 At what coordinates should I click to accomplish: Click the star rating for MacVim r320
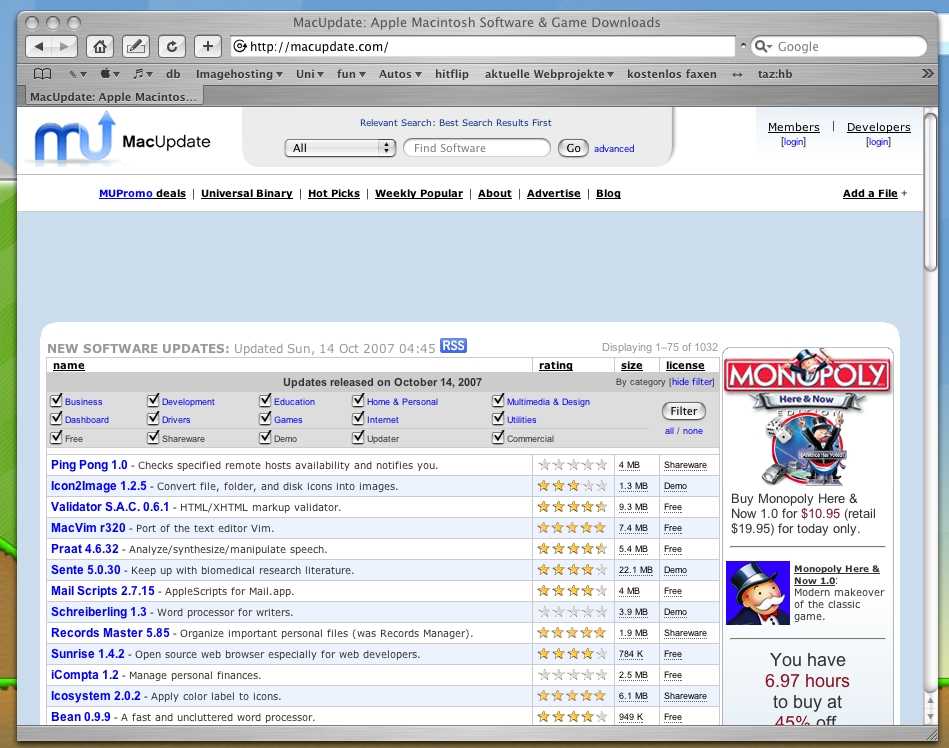point(572,528)
